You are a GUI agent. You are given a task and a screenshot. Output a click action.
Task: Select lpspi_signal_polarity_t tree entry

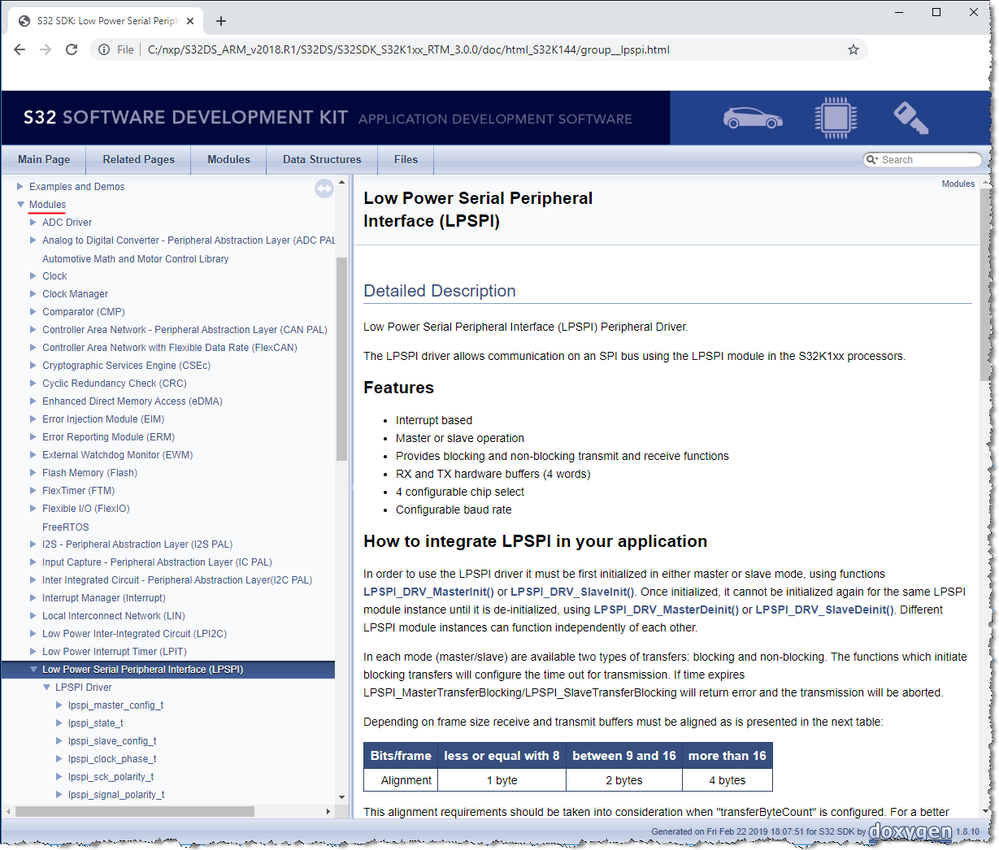point(116,795)
